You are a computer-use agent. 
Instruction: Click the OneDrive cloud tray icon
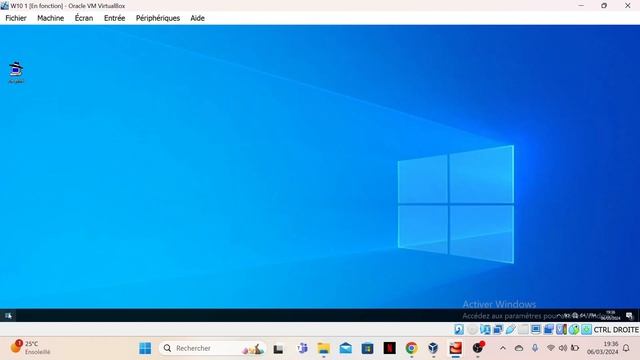pos(519,348)
